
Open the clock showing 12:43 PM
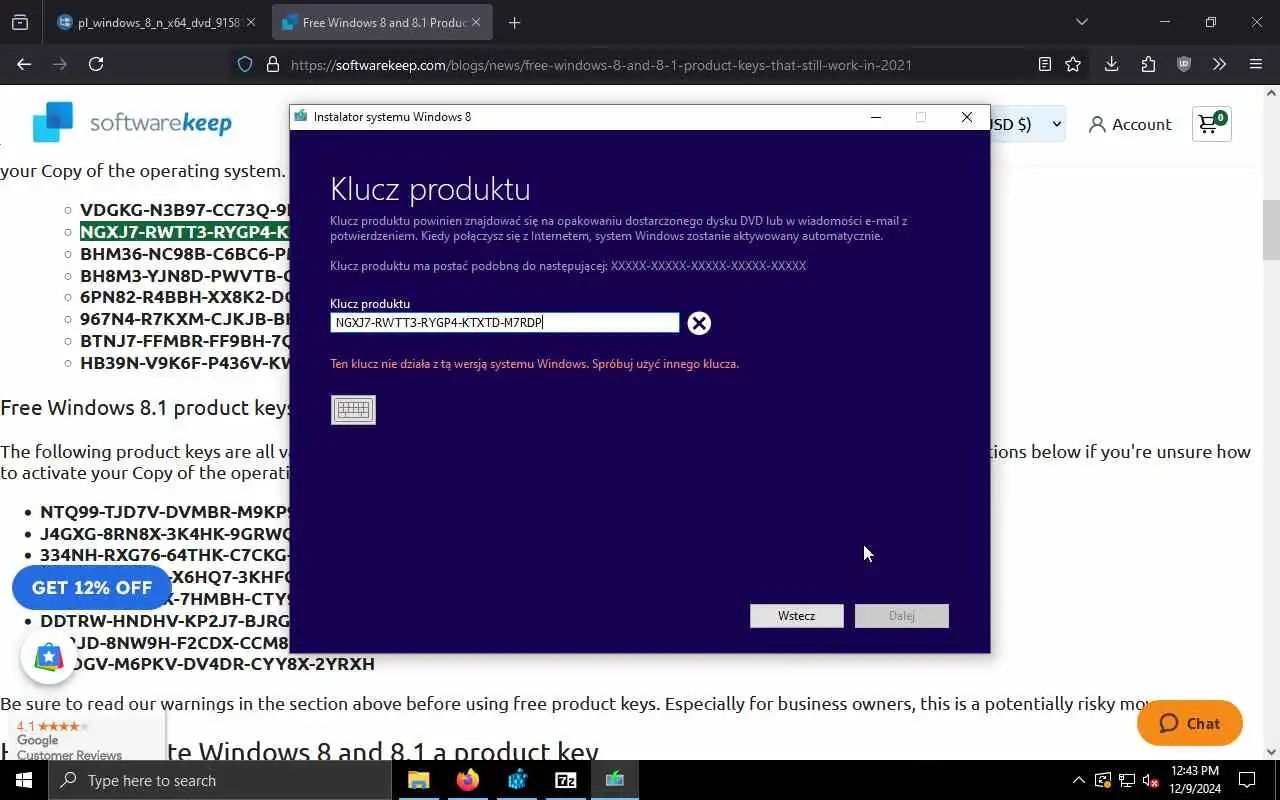point(1194,780)
